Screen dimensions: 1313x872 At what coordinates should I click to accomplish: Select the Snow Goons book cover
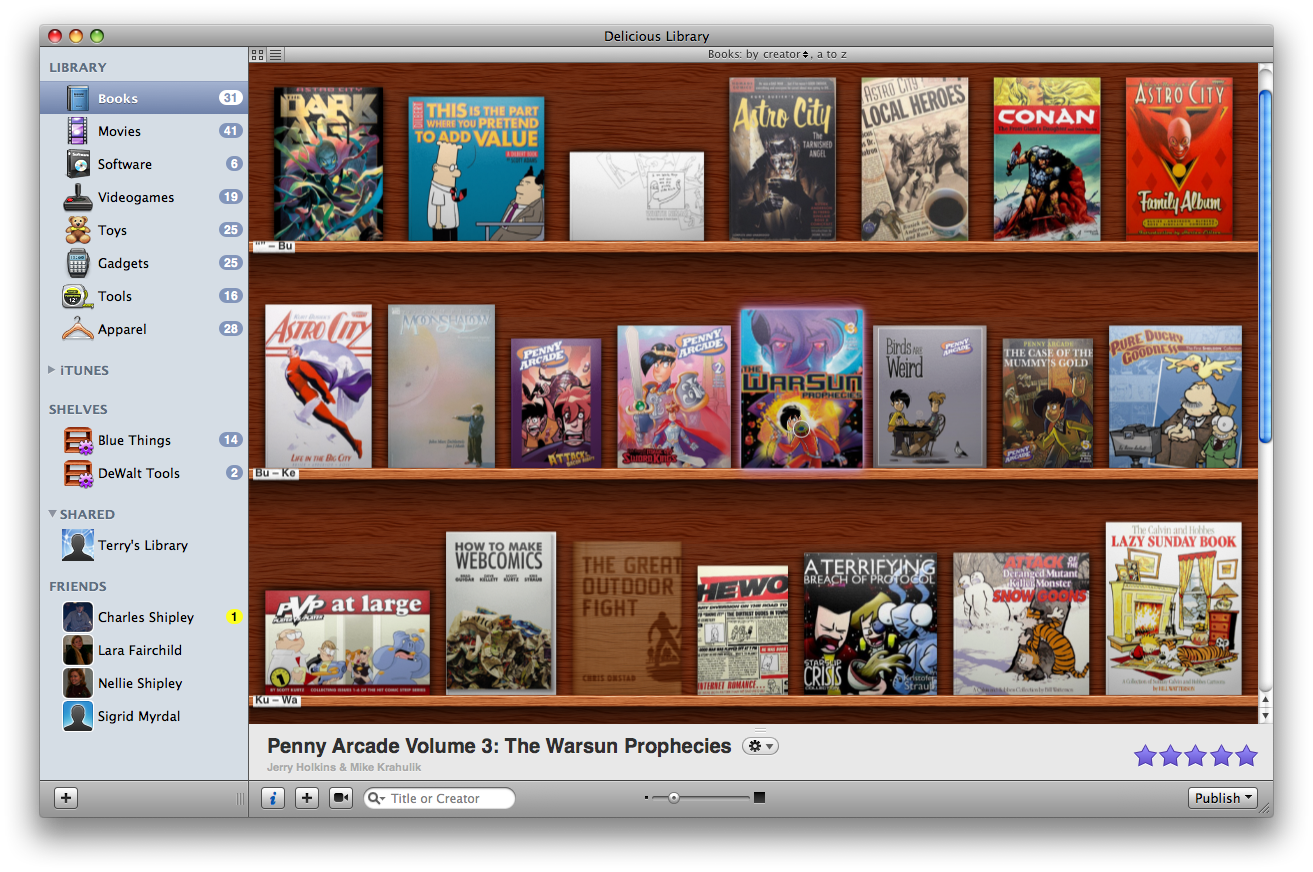click(1021, 624)
